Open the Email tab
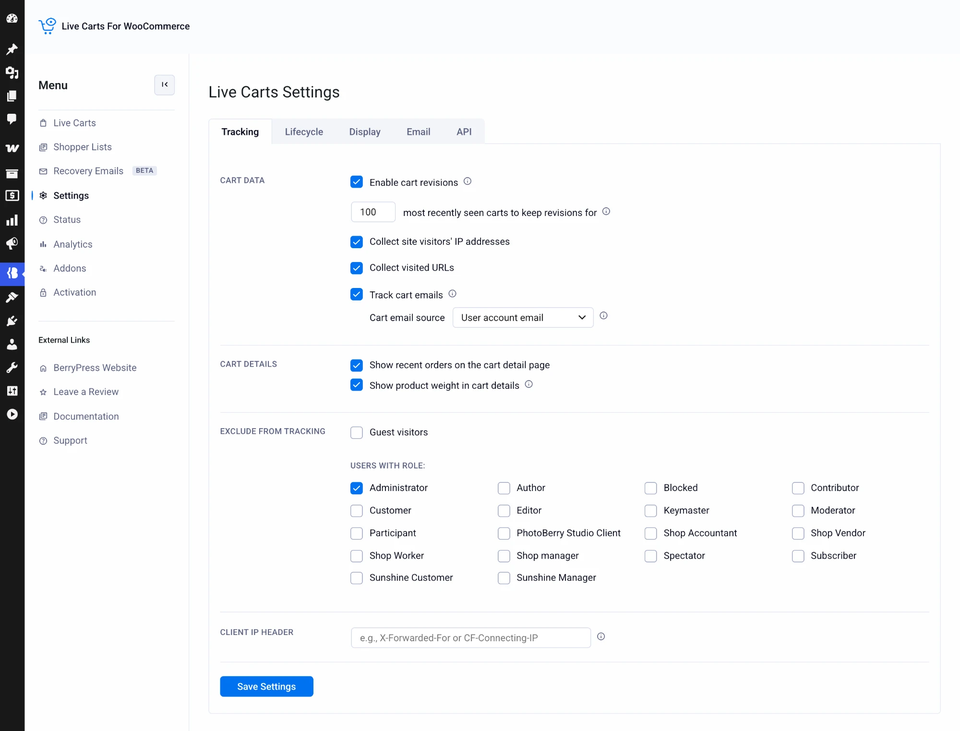Image resolution: width=960 pixels, height=731 pixels. tap(418, 132)
